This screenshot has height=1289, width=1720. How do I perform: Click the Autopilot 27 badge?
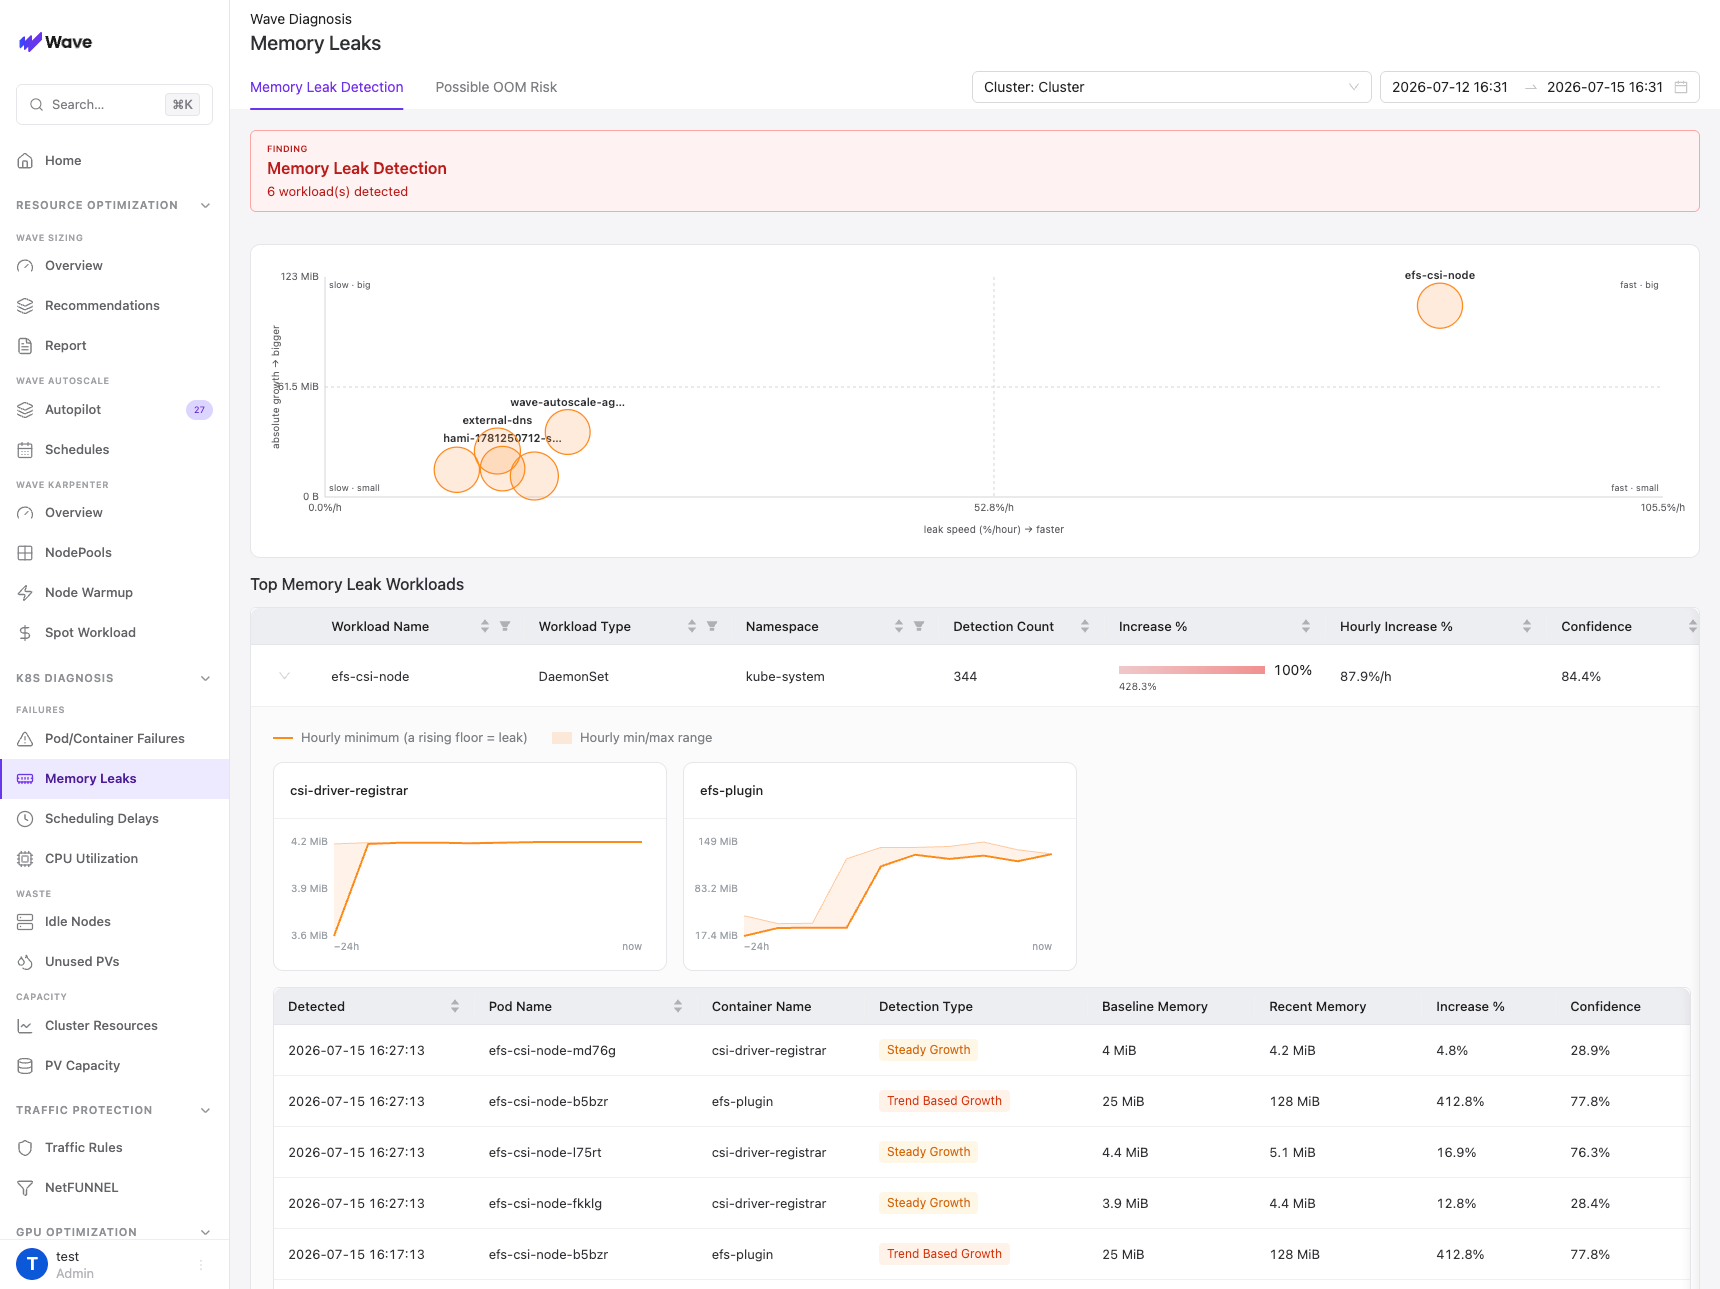[199, 410]
